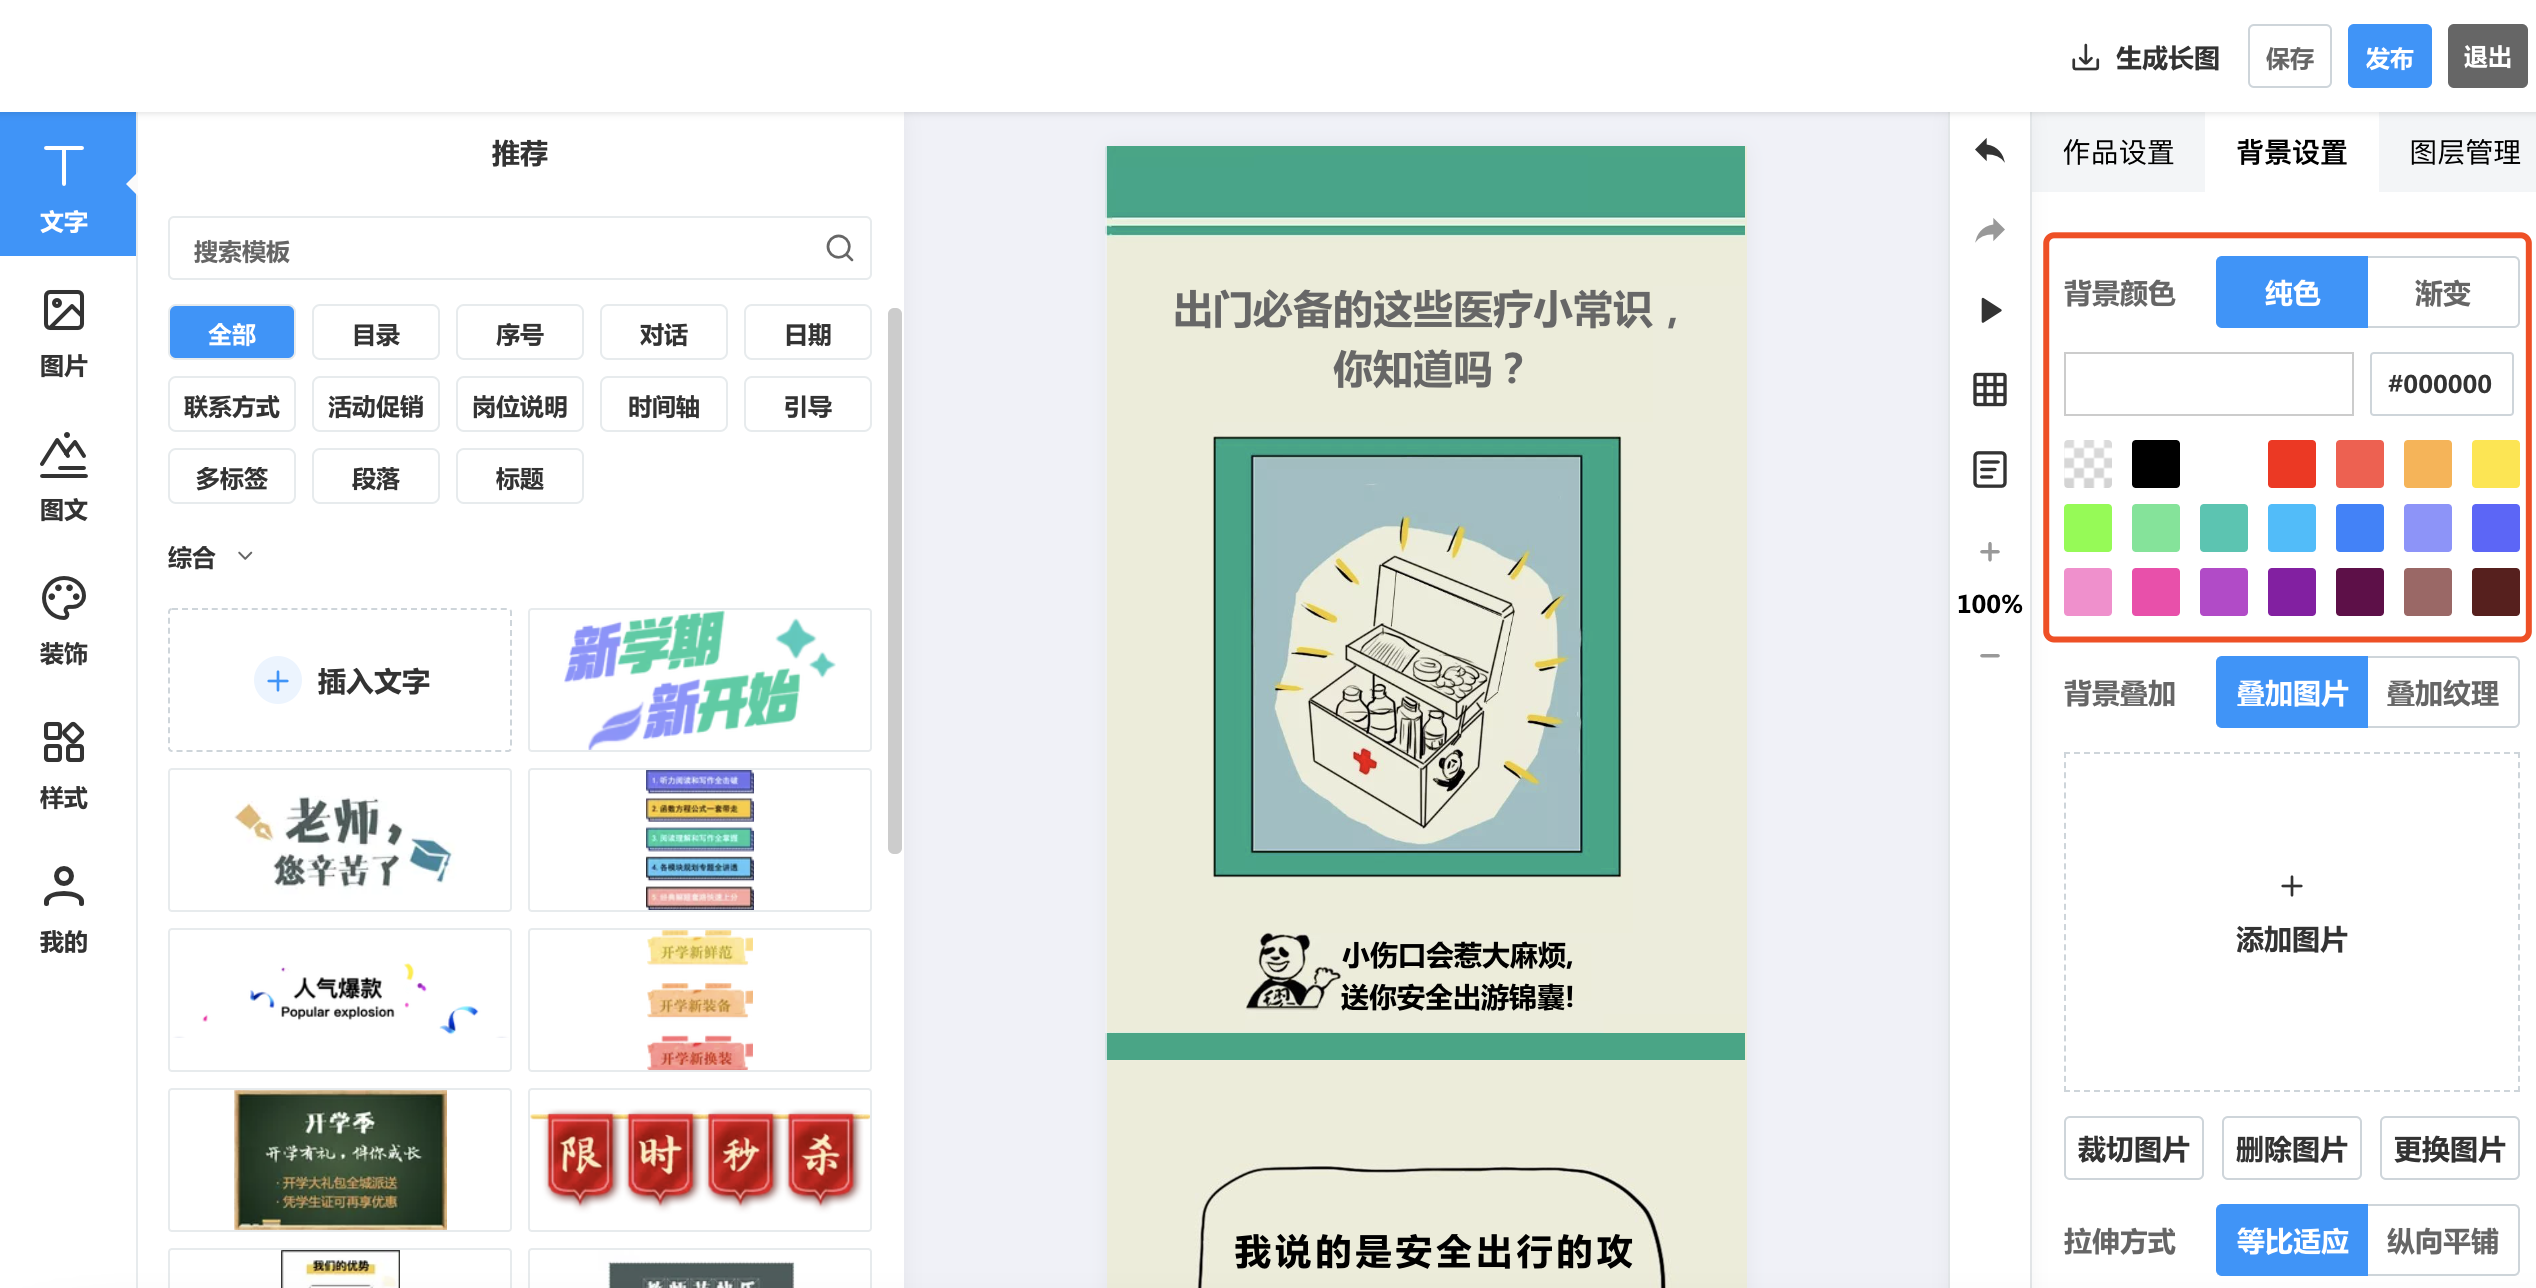The height and width of the screenshot is (1288, 2536).
Task: Click the undo arrow icon
Action: [x=1989, y=151]
